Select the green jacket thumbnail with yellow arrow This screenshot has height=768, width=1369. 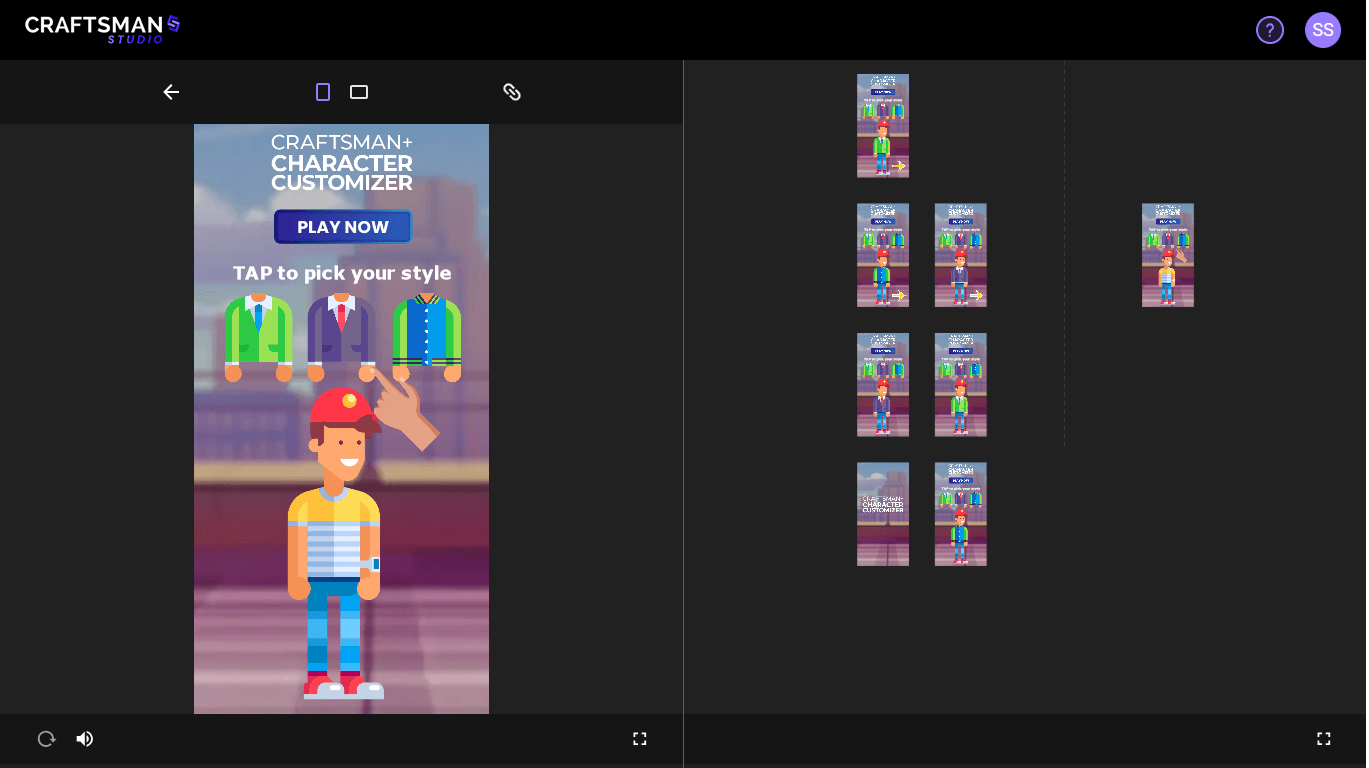click(883, 126)
